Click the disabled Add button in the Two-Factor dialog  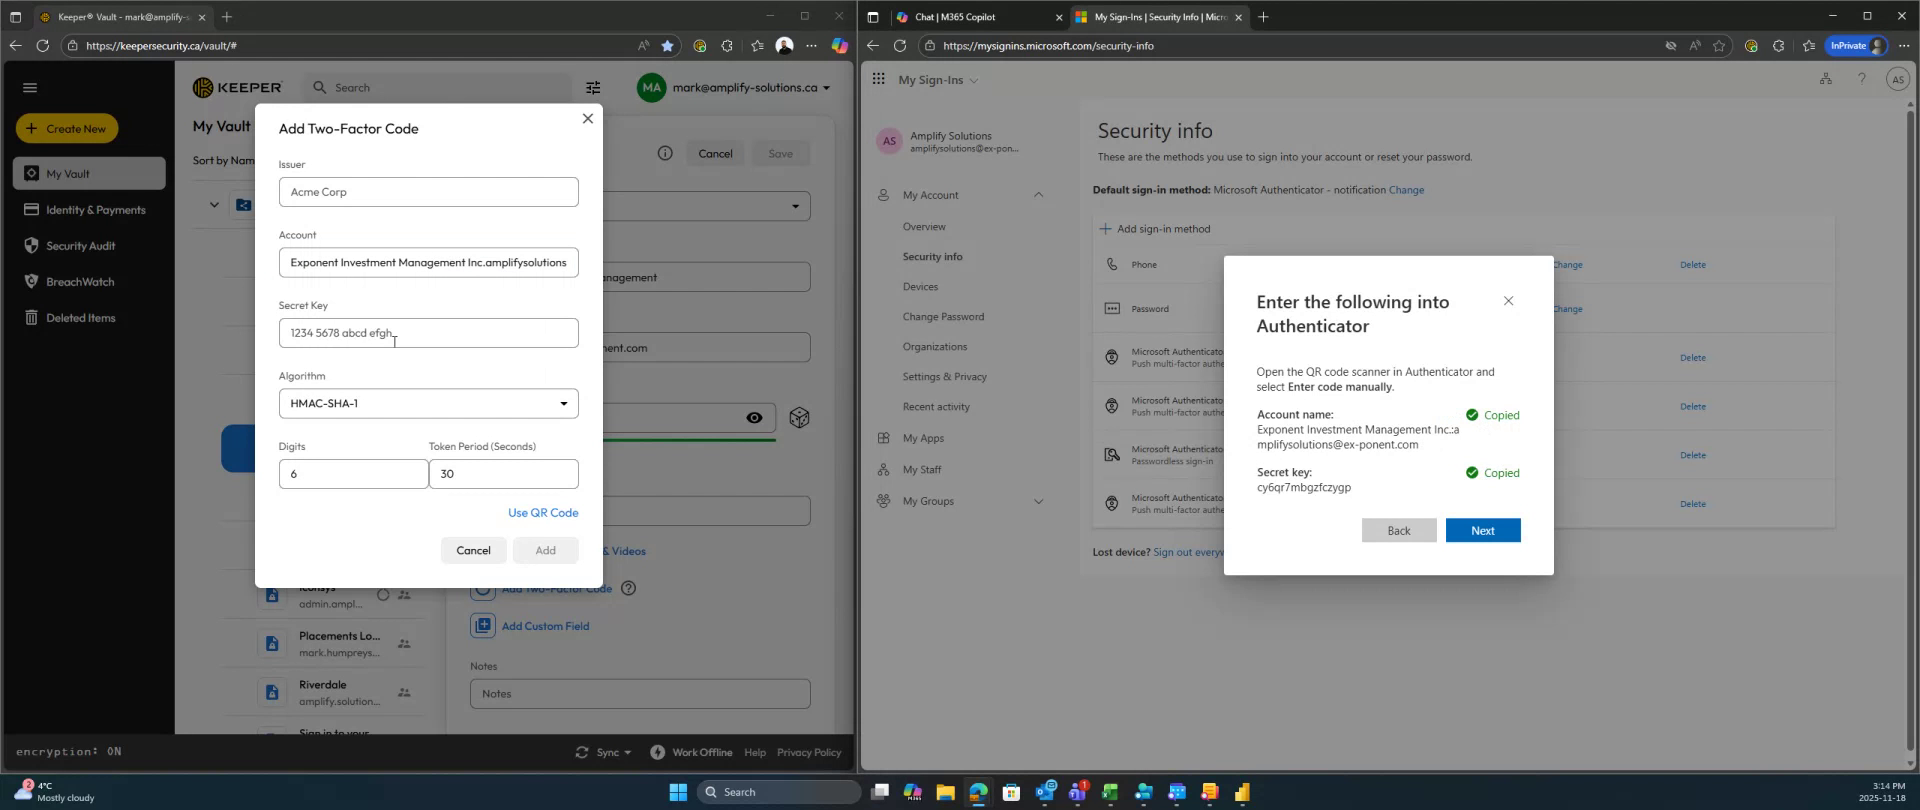[x=545, y=550]
